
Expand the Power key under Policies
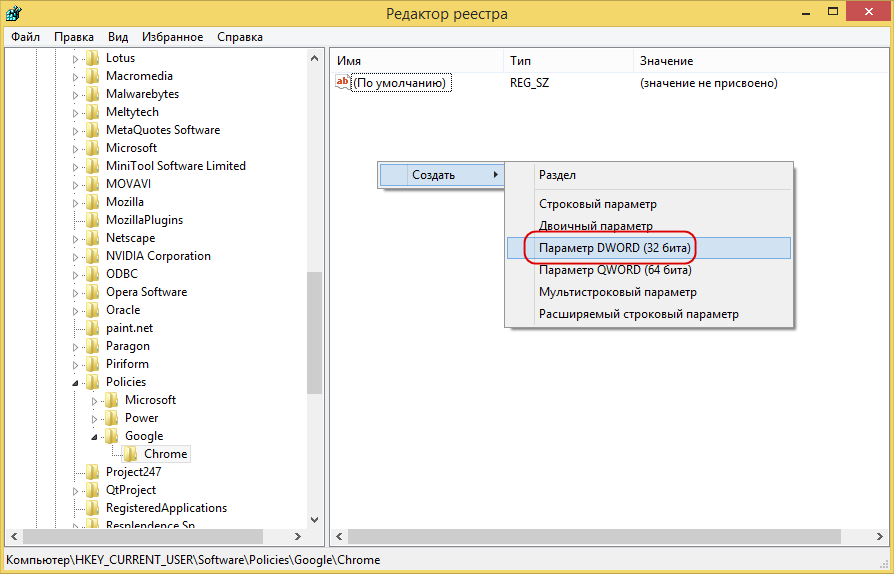pyautogui.click(x=95, y=419)
